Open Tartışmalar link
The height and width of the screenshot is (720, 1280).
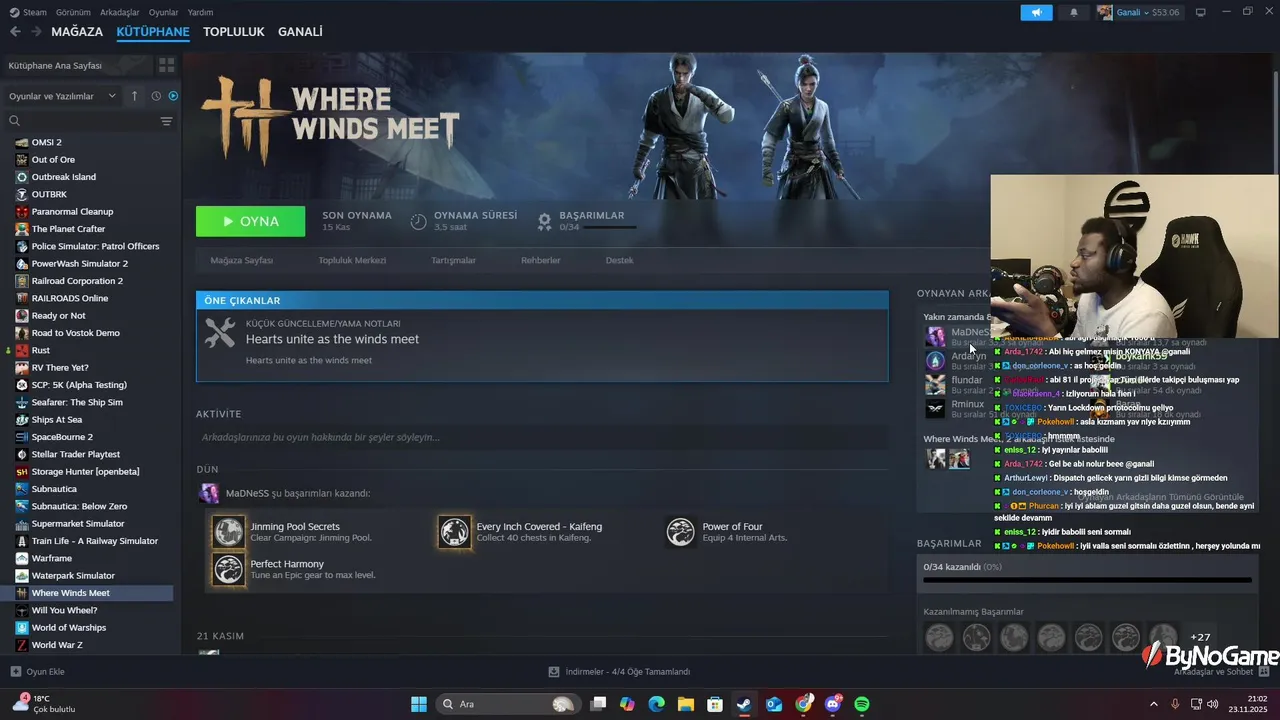point(453,260)
